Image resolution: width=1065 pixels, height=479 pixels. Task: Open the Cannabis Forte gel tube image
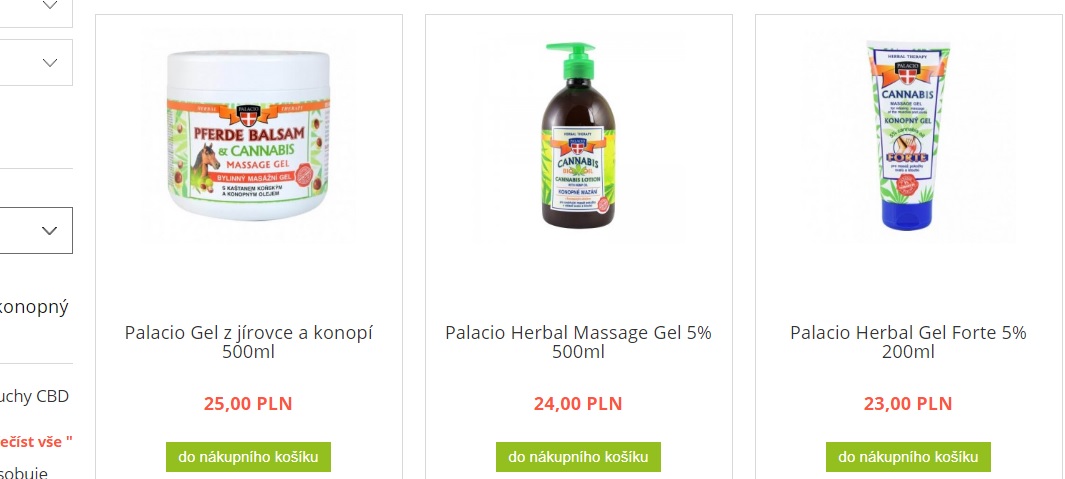coord(908,136)
